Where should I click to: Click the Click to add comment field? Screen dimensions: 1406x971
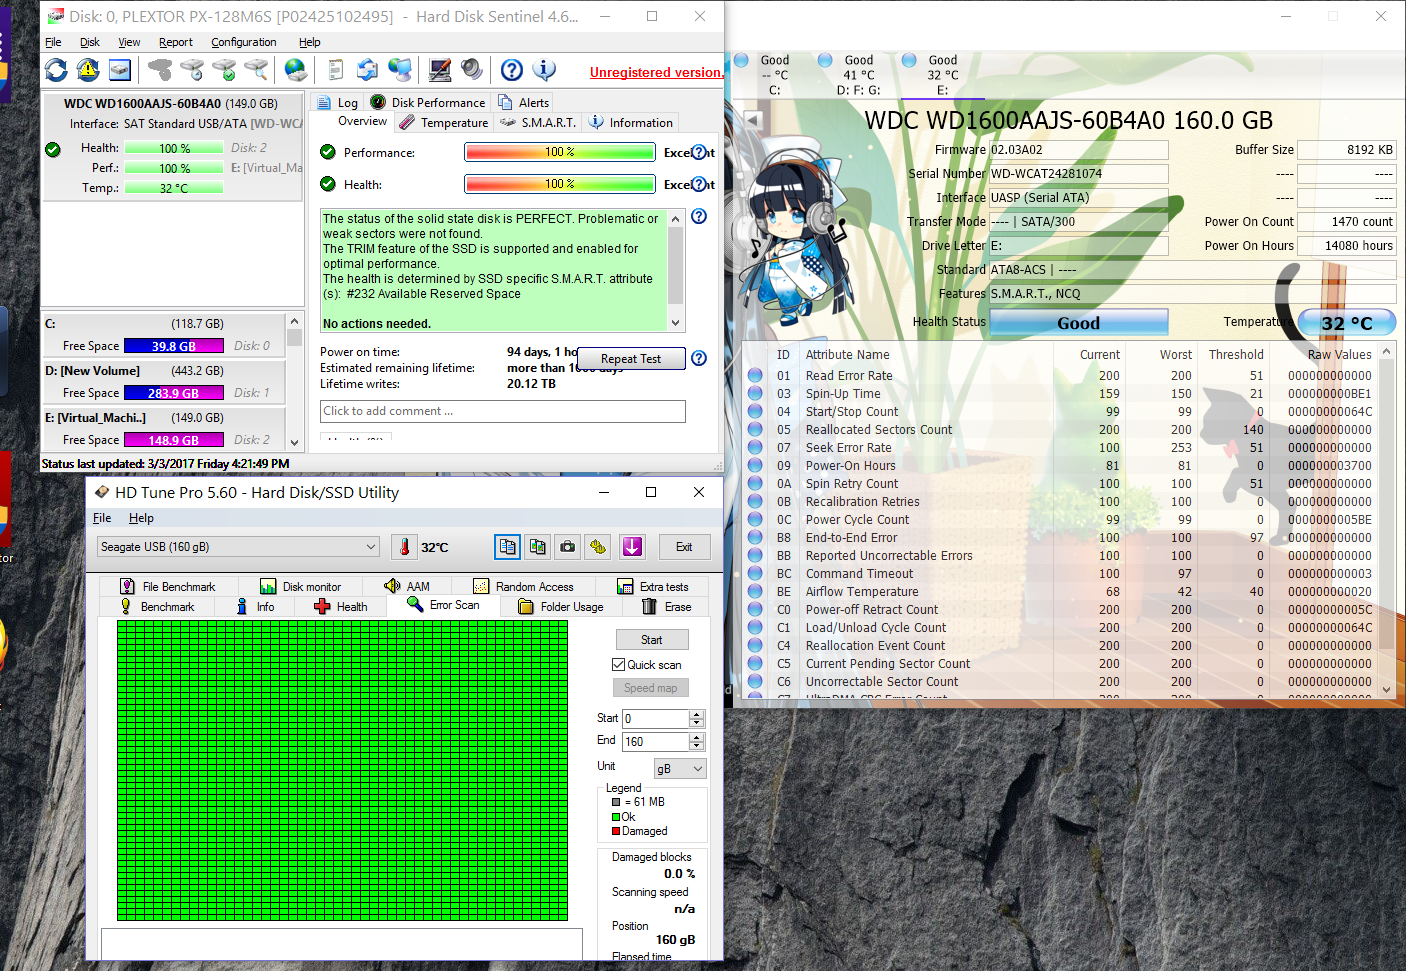point(503,411)
